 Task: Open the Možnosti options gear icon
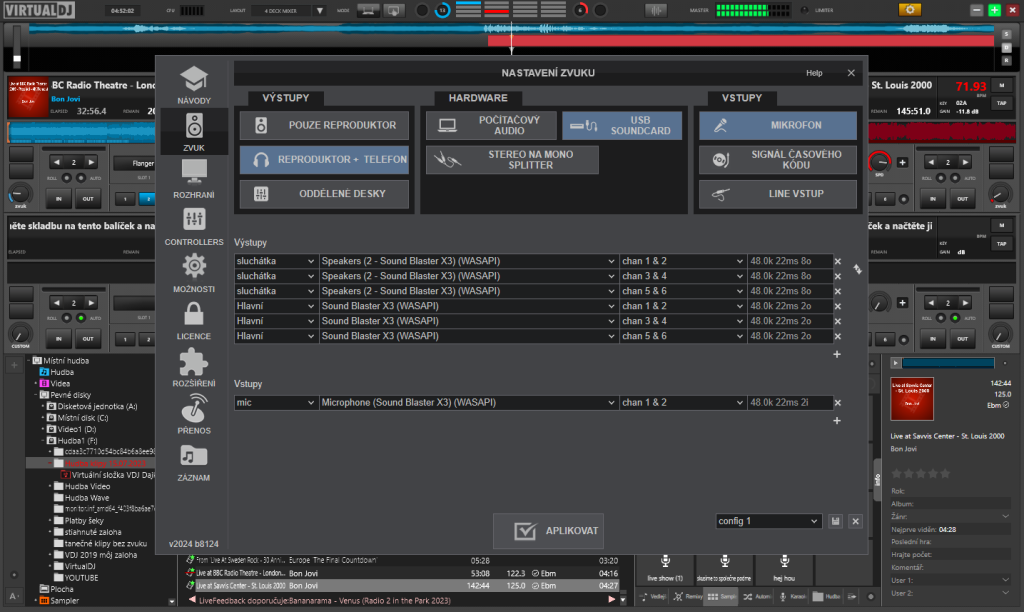[x=194, y=272]
